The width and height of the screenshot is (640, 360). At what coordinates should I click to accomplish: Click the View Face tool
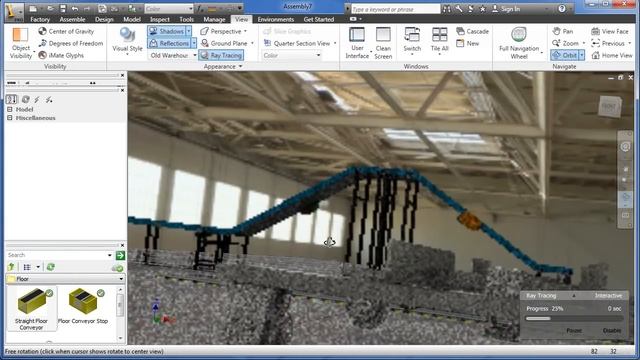pos(610,31)
